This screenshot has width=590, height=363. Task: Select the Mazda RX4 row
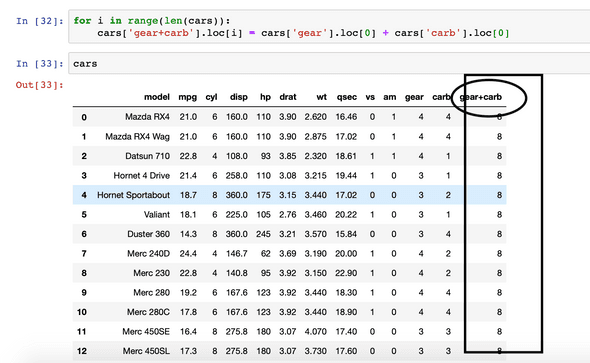click(x=289, y=117)
